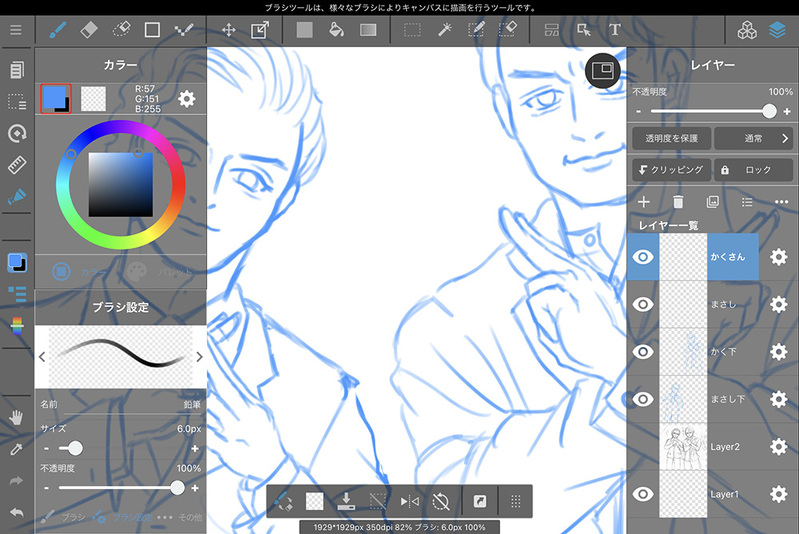Click the navigator window round button
799x534 pixels.
tap(603, 70)
